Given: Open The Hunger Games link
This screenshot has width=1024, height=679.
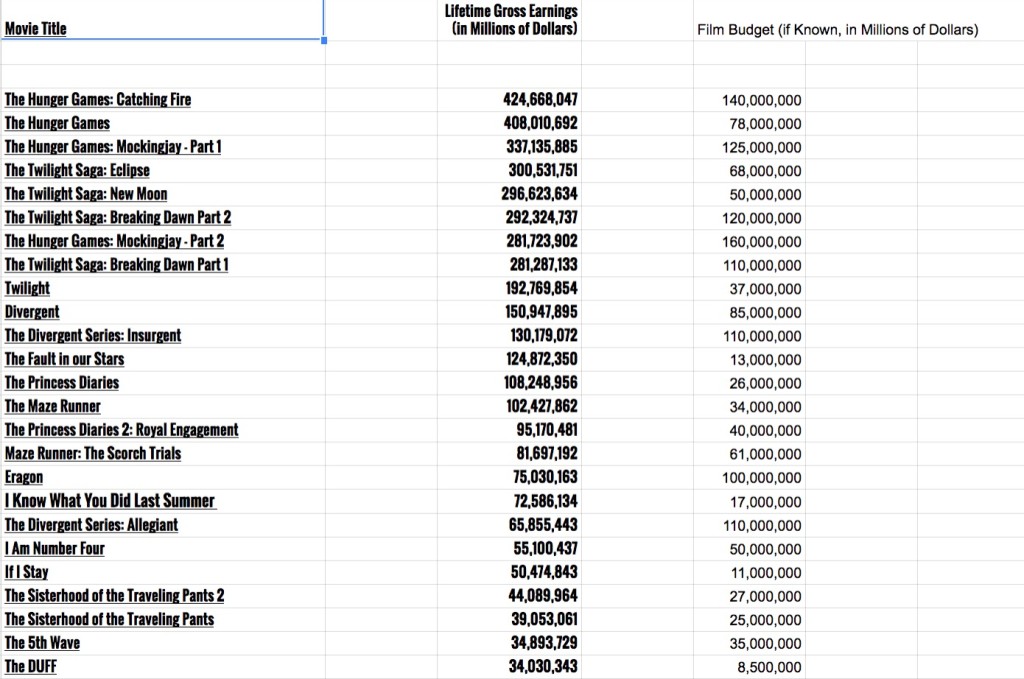Looking at the screenshot, I should click(x=57, y=123).
